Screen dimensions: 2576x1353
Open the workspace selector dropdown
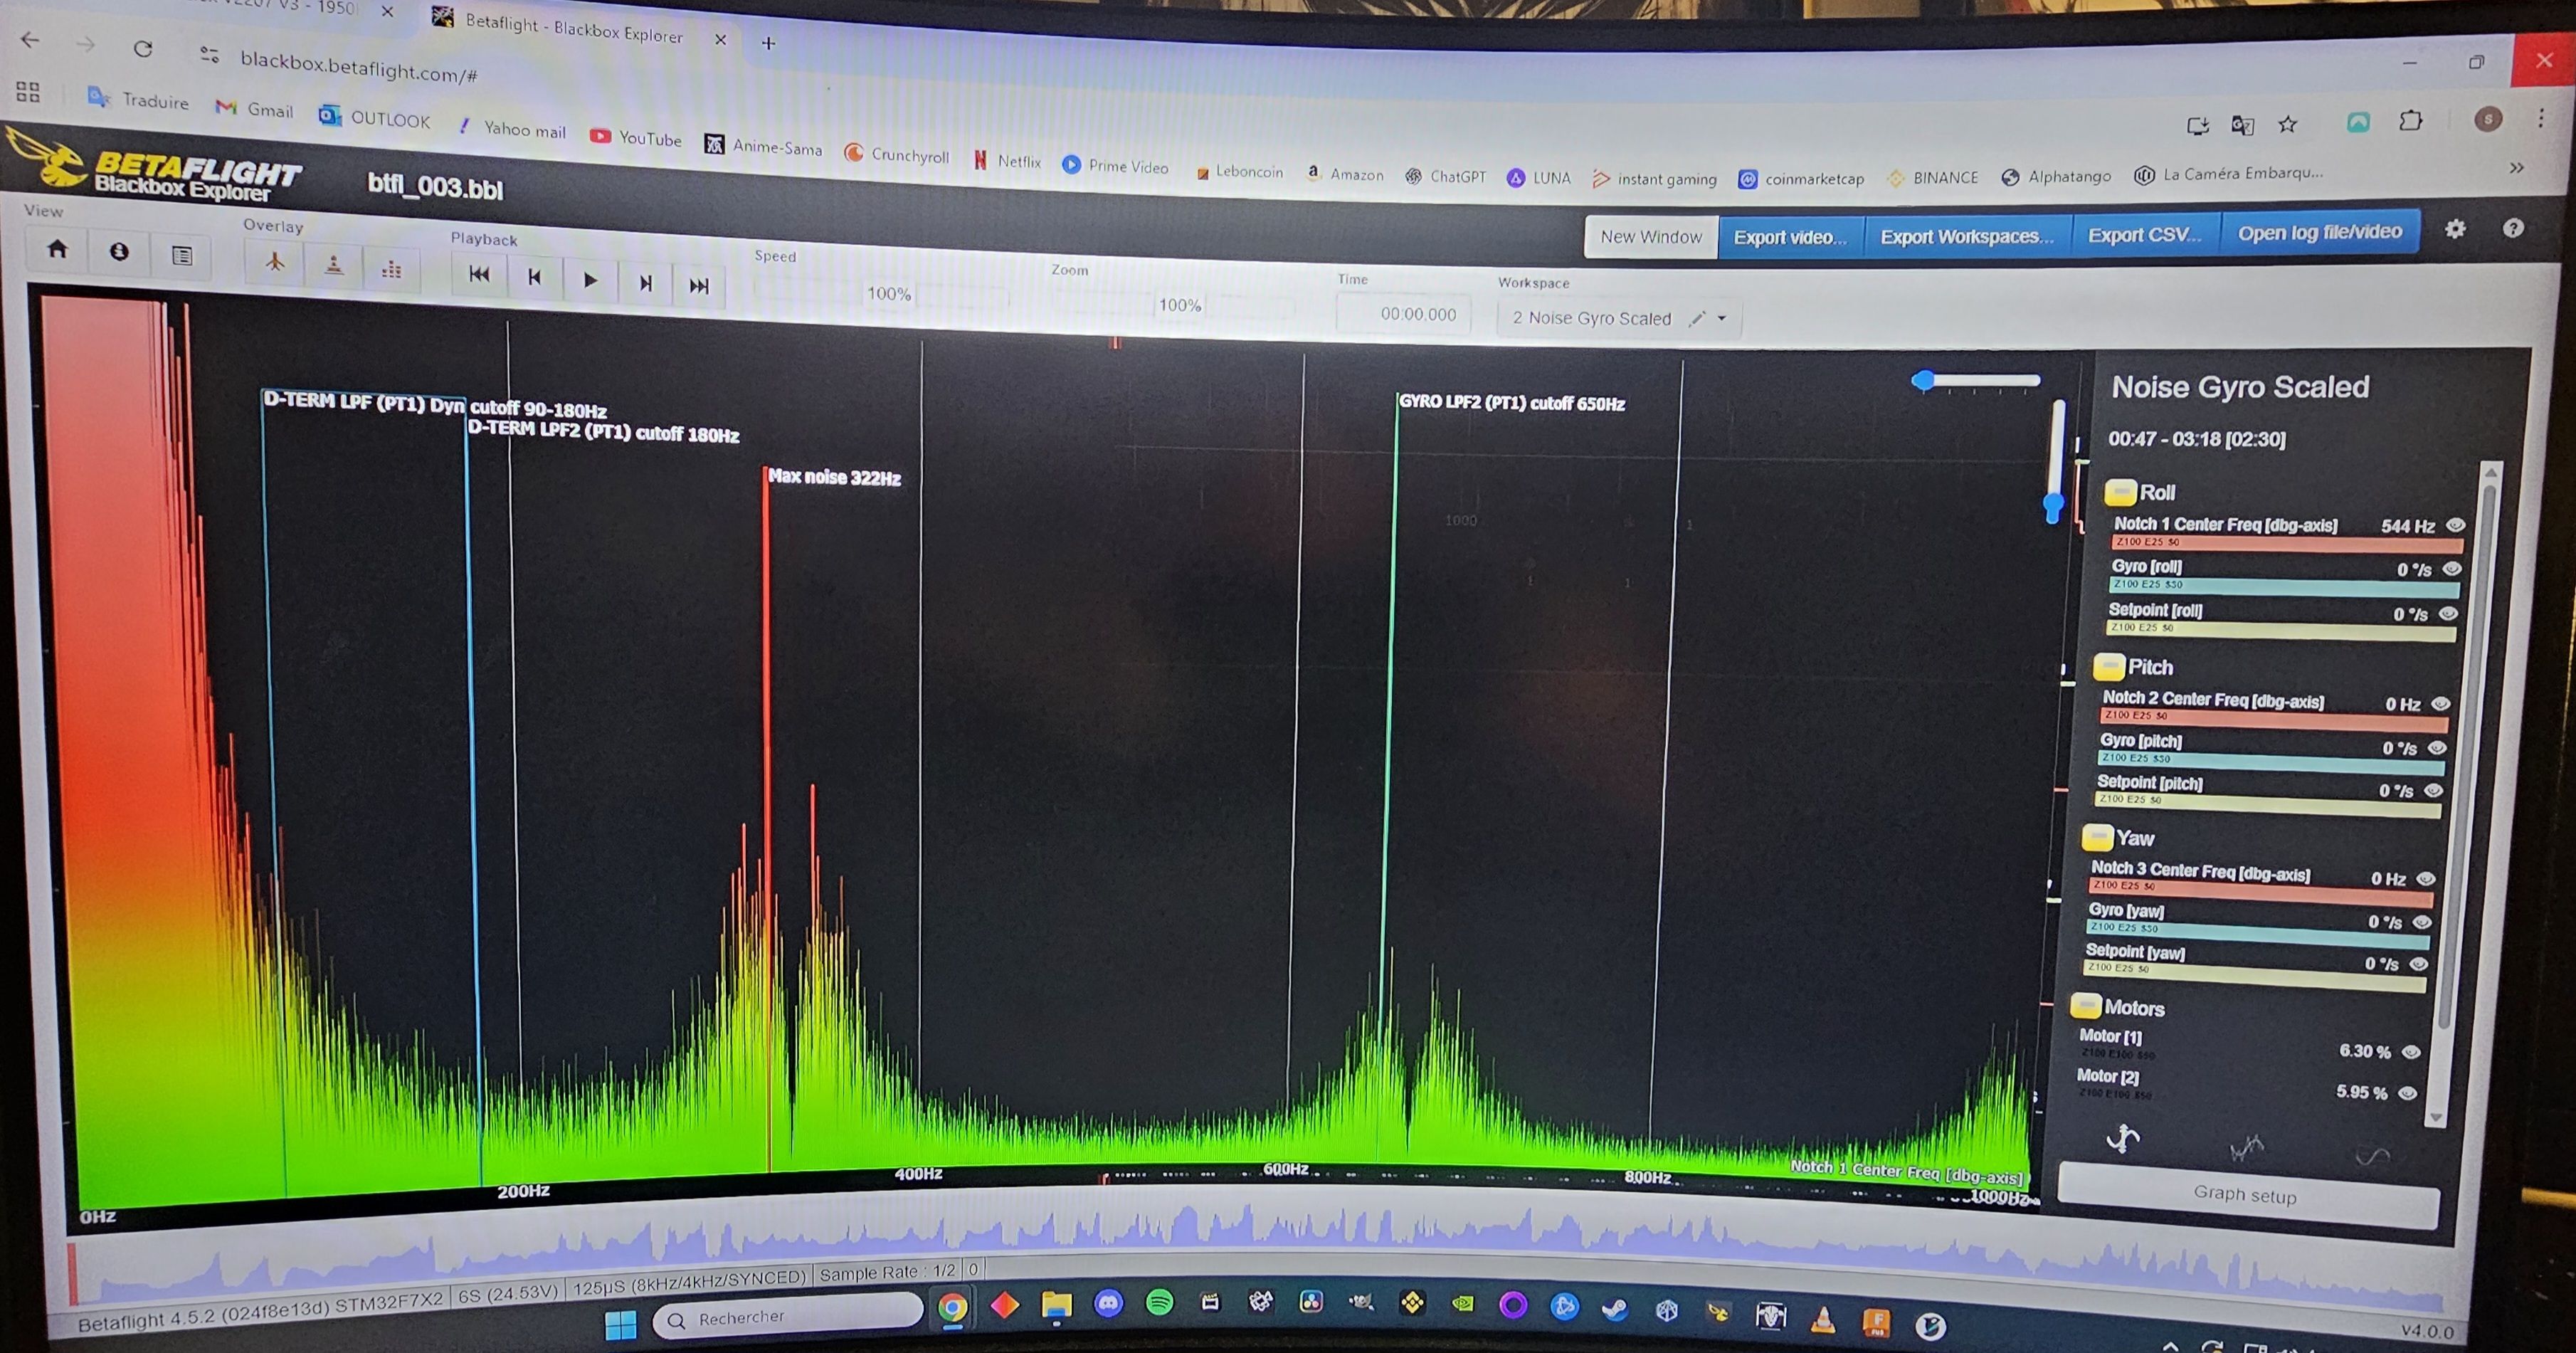tap(1721, 318)
